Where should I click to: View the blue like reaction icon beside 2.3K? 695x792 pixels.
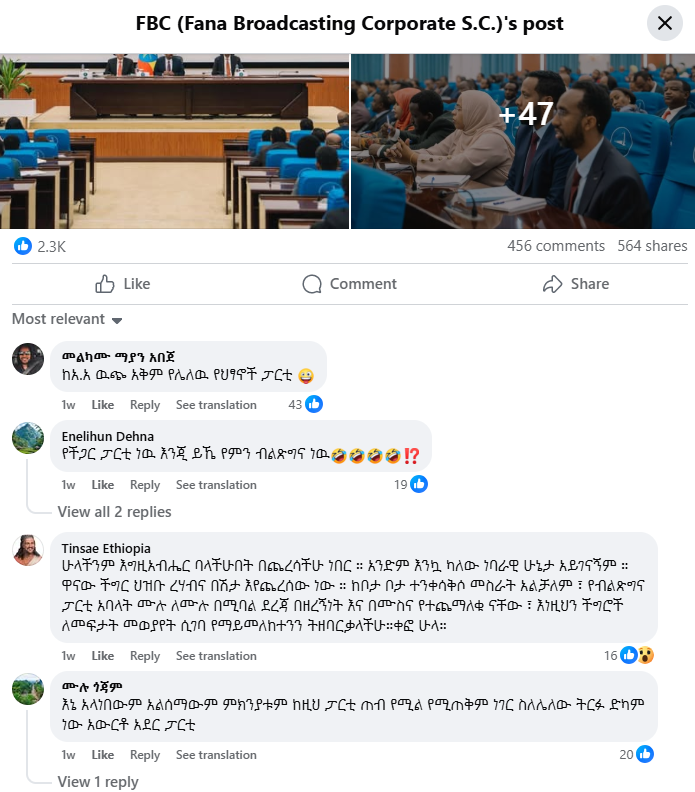(x=23, y=246)
